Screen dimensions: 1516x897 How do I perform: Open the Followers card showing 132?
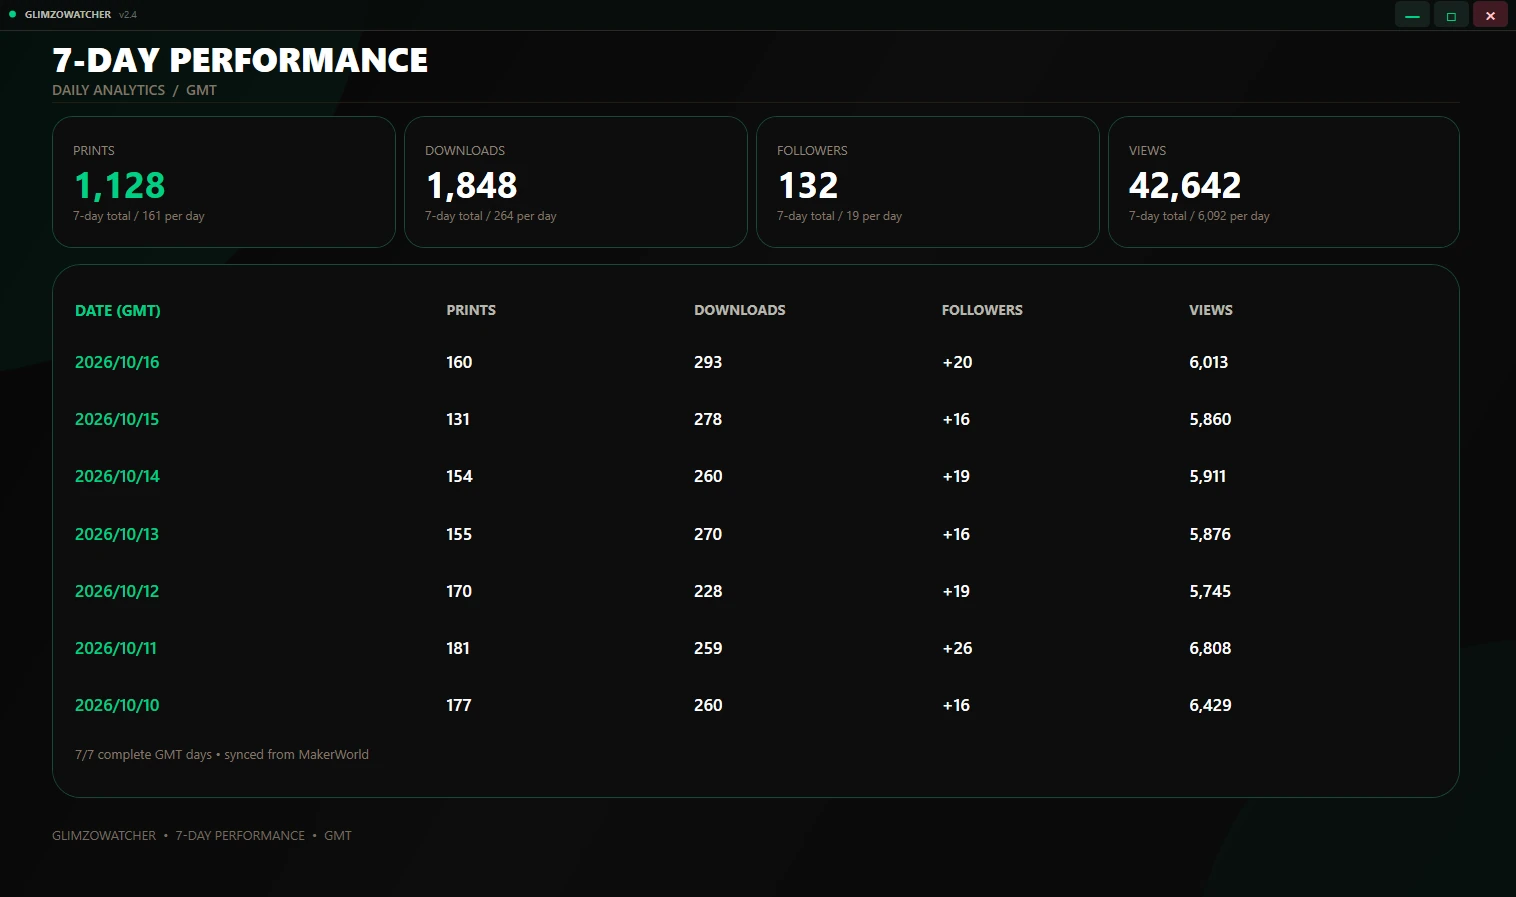click(x=928, y=182)
